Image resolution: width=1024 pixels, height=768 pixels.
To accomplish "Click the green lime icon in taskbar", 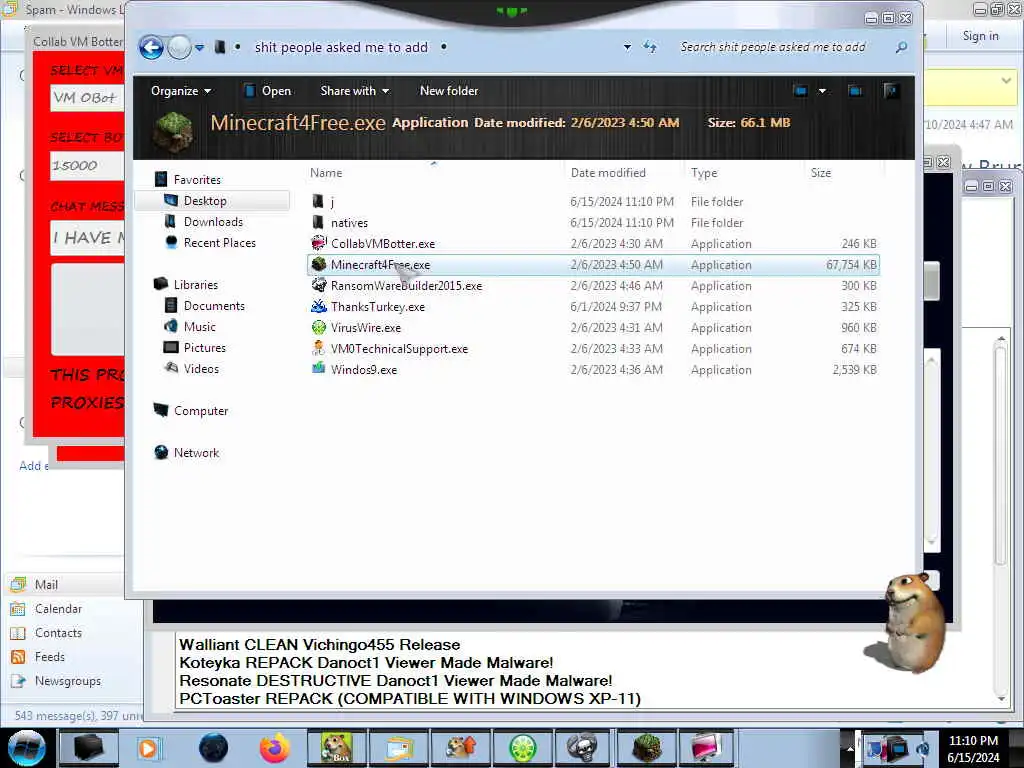I will (522, 748).
